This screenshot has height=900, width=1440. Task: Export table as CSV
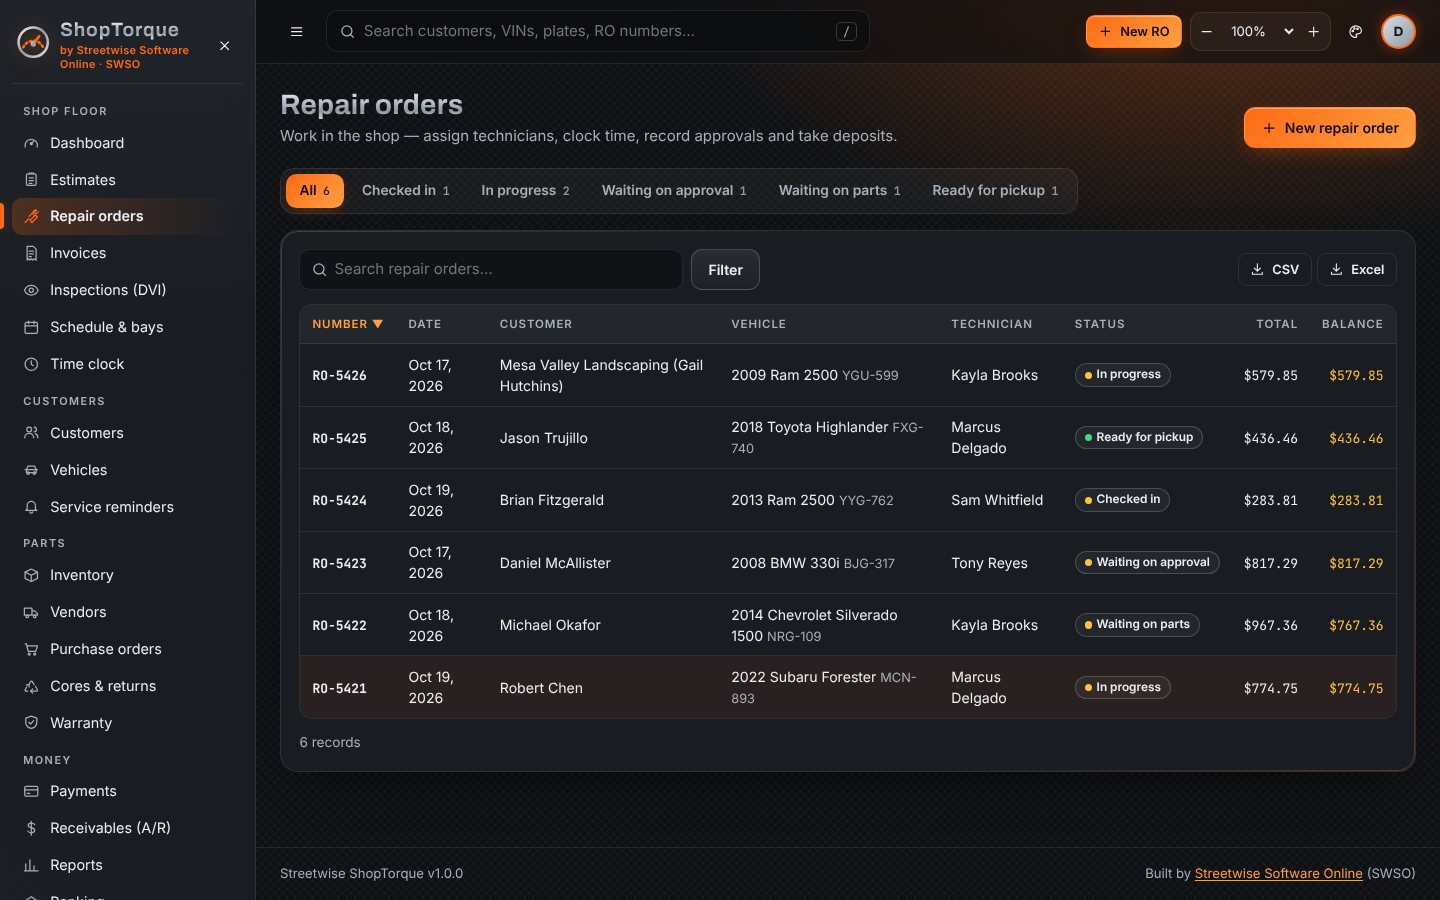1274,269
